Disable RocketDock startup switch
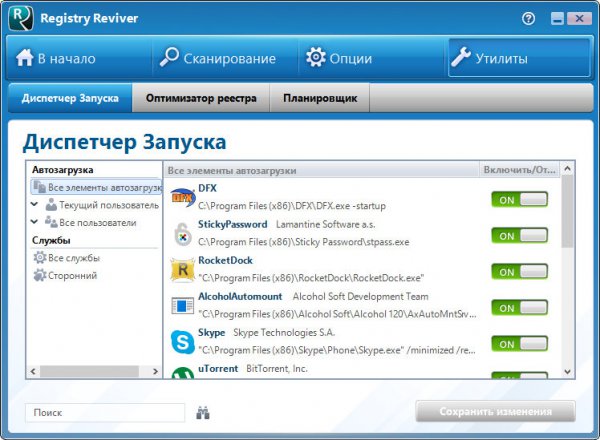This screenshot has width=600, height=440. 520,272
